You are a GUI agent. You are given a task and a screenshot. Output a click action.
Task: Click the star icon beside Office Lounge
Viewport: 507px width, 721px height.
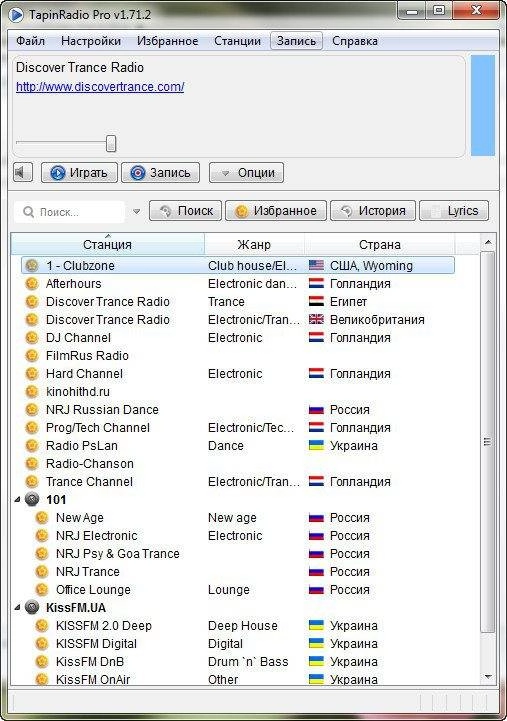point(42,589)
